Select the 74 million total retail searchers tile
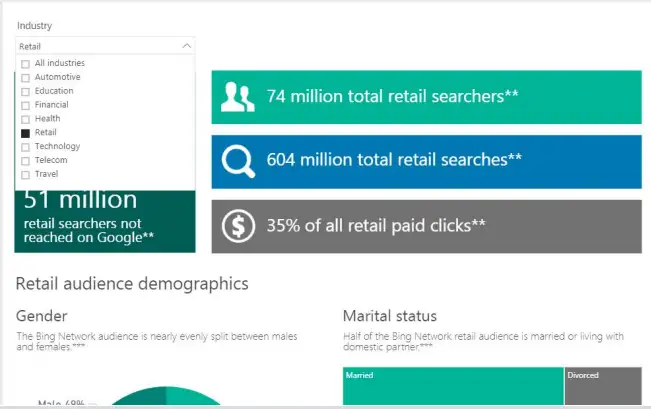This screenshot has width=651, height=409. coord(426,97)
